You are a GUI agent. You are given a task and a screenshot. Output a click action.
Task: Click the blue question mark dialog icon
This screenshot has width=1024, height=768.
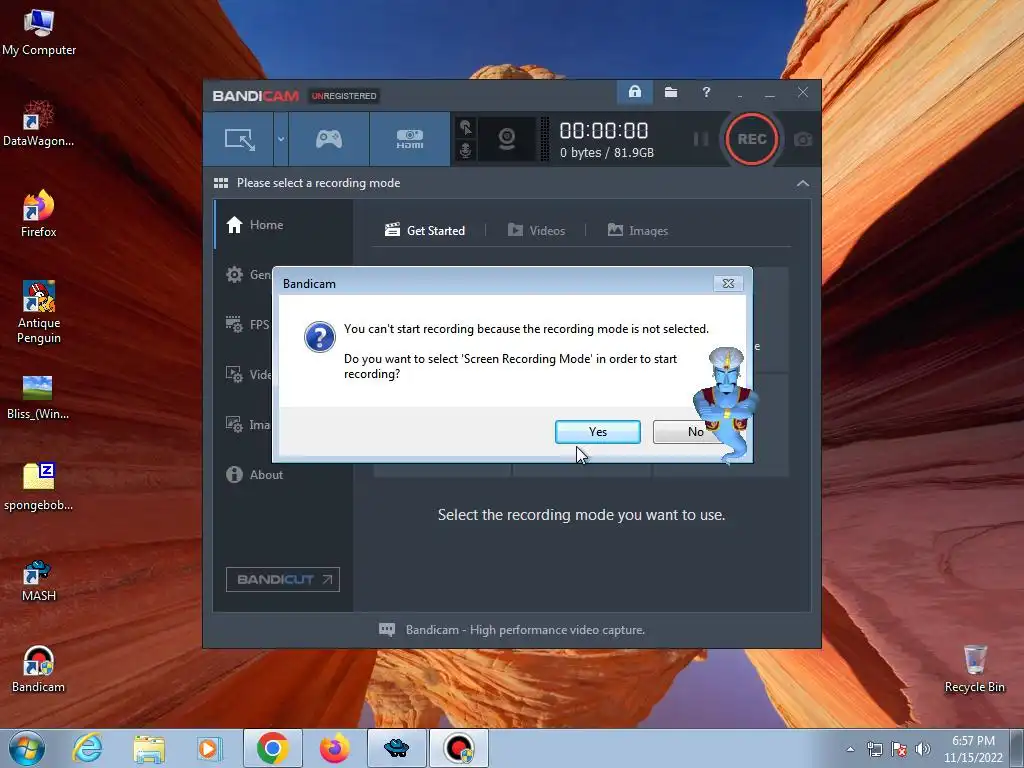[320, 337]
